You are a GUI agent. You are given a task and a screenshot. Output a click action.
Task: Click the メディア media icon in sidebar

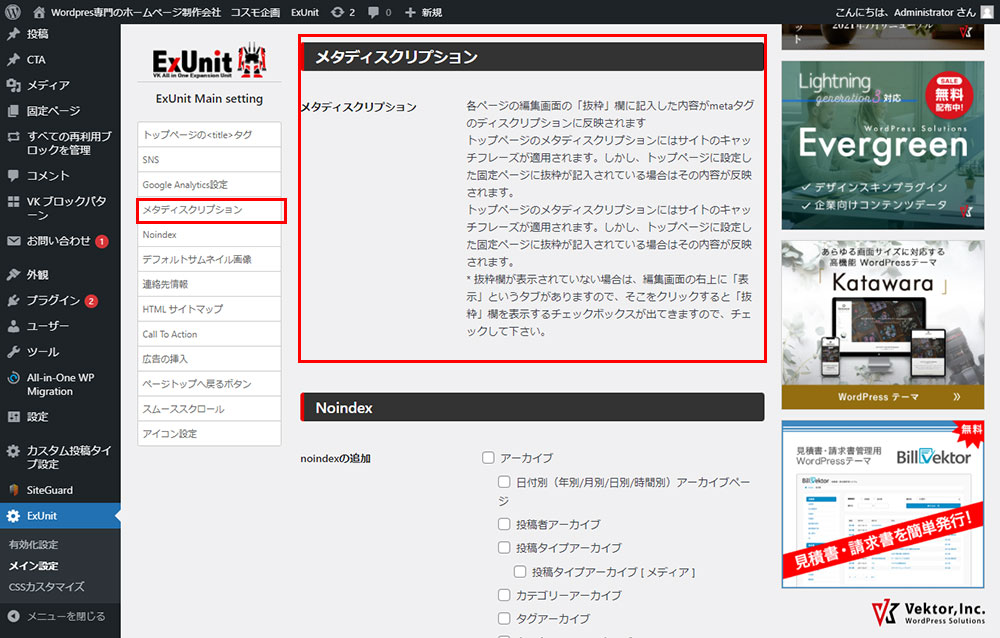13,85
